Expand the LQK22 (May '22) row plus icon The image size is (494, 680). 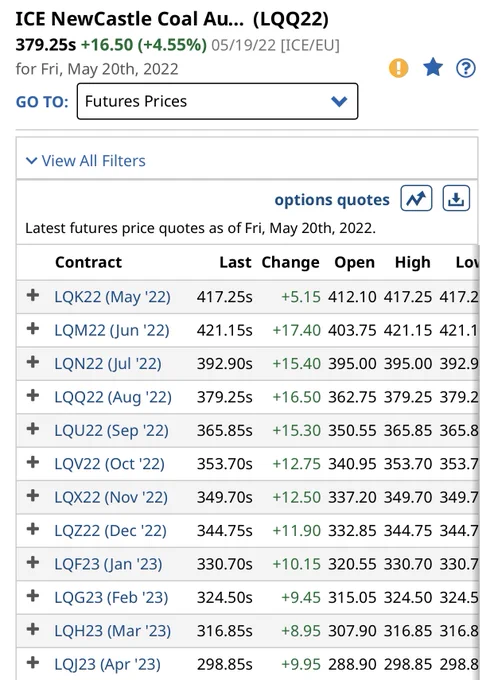coord(33,295)
